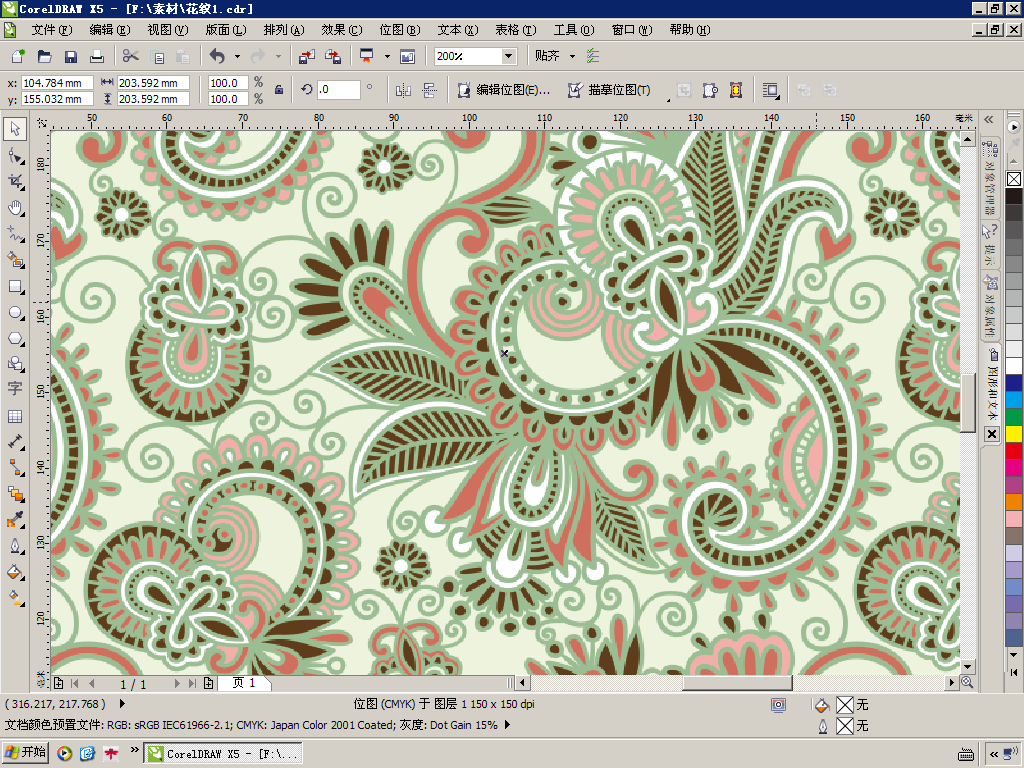
Task: Click the 描摹位图(T) button
Action: (x=609, y=90)
